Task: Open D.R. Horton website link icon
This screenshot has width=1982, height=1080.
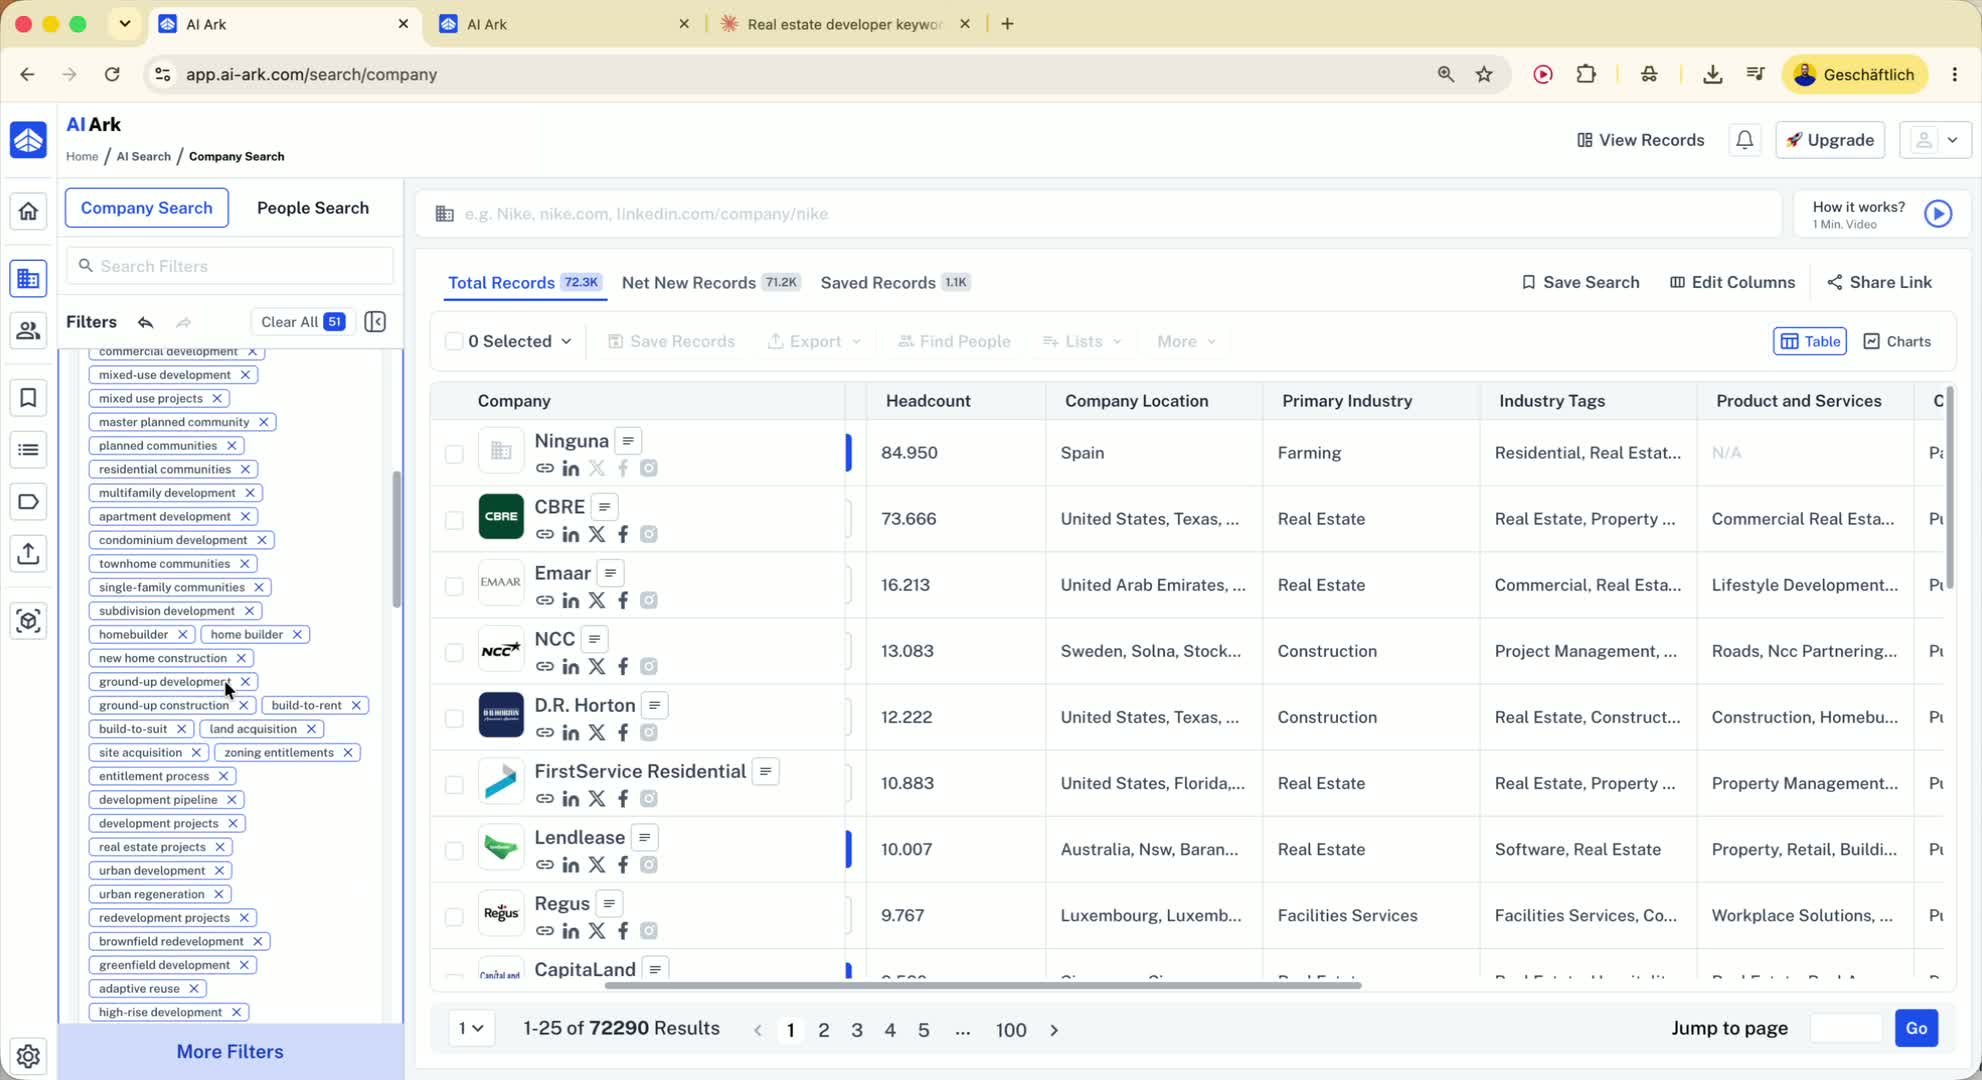Action: pyautogui.click(x=545, y=733)
